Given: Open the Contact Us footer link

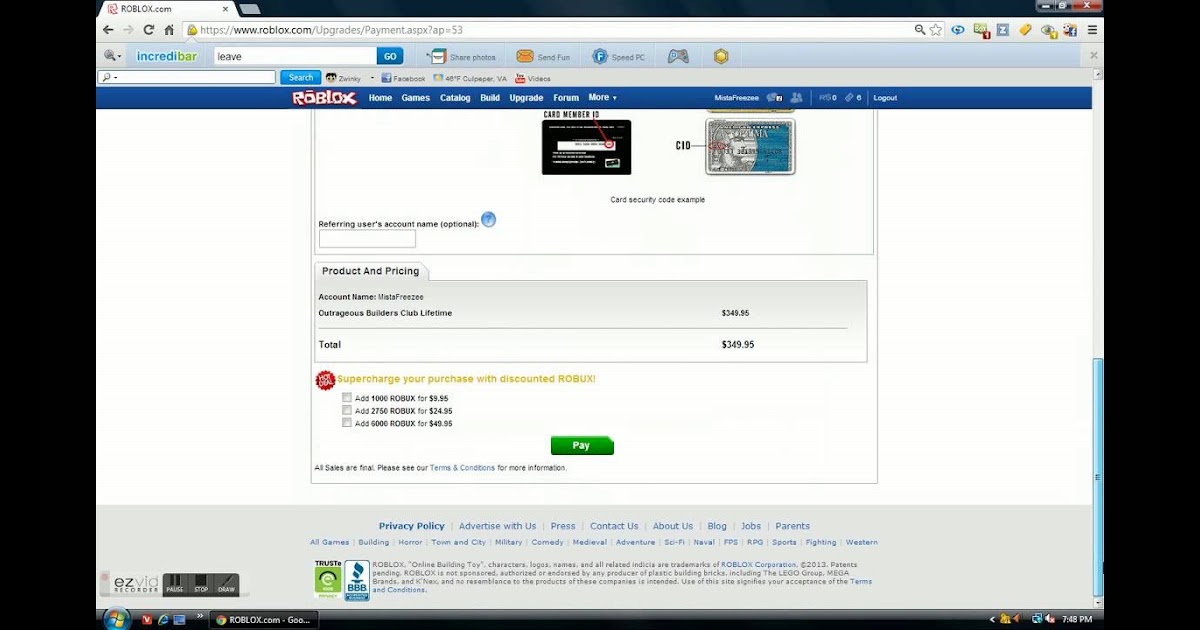Looking at the screenshot, I should coord(614,526).
